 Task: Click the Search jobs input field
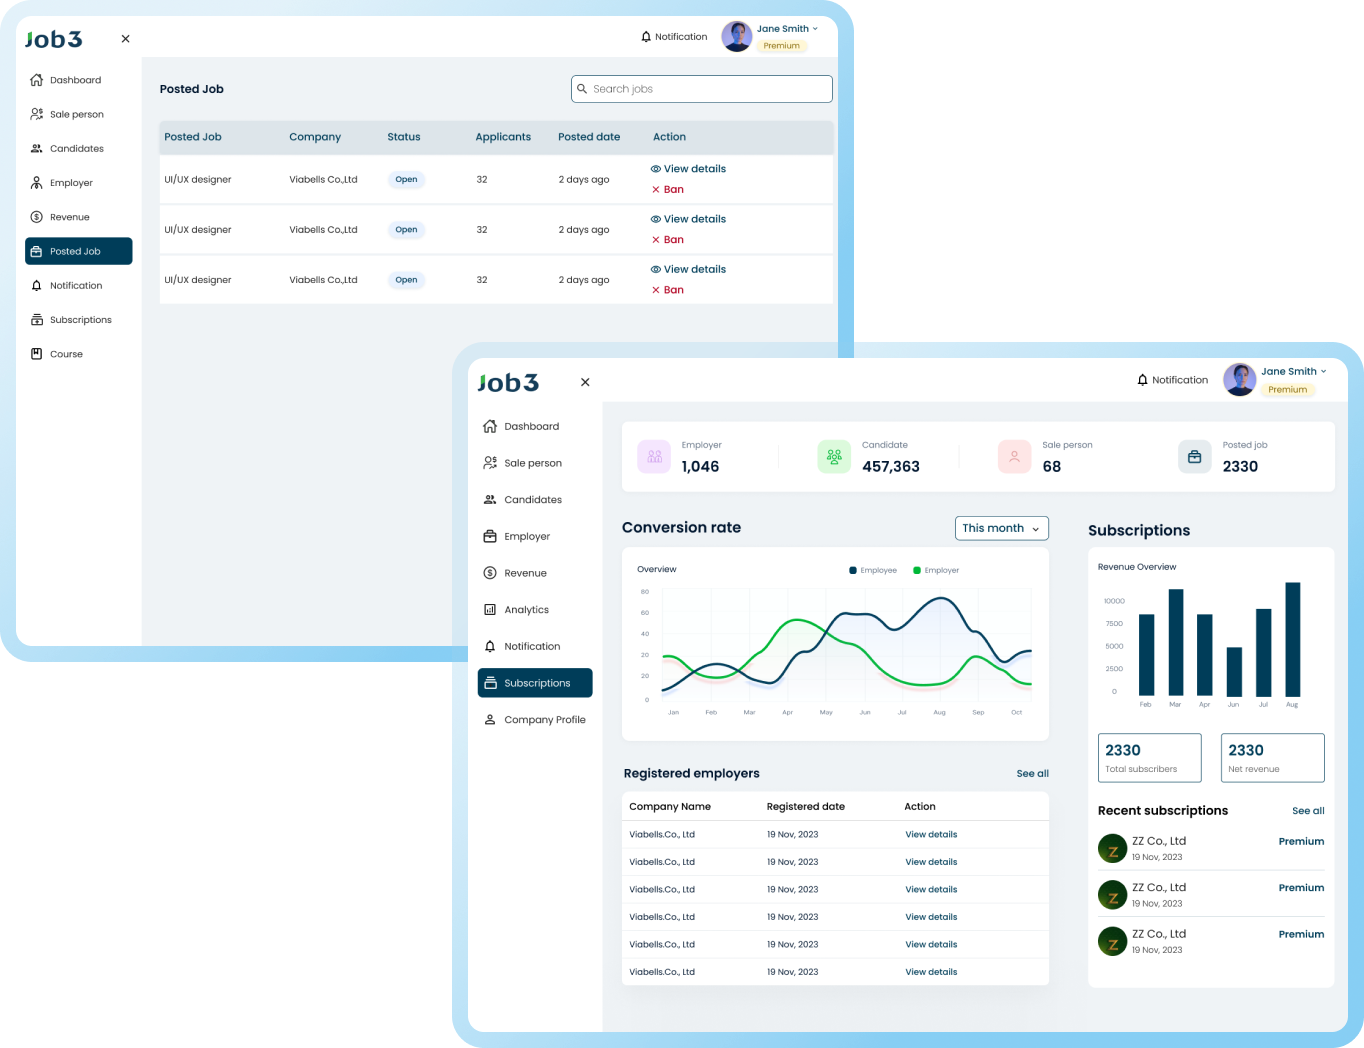click(702, 89)
